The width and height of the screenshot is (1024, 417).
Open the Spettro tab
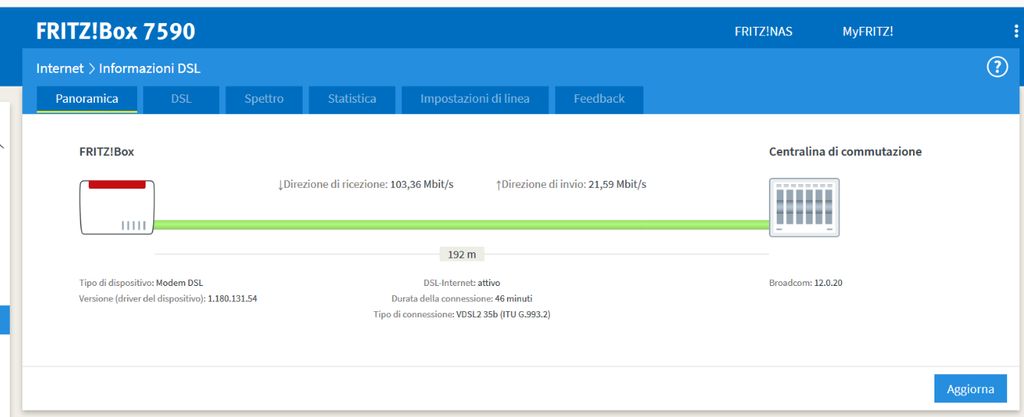coord(264,99)
